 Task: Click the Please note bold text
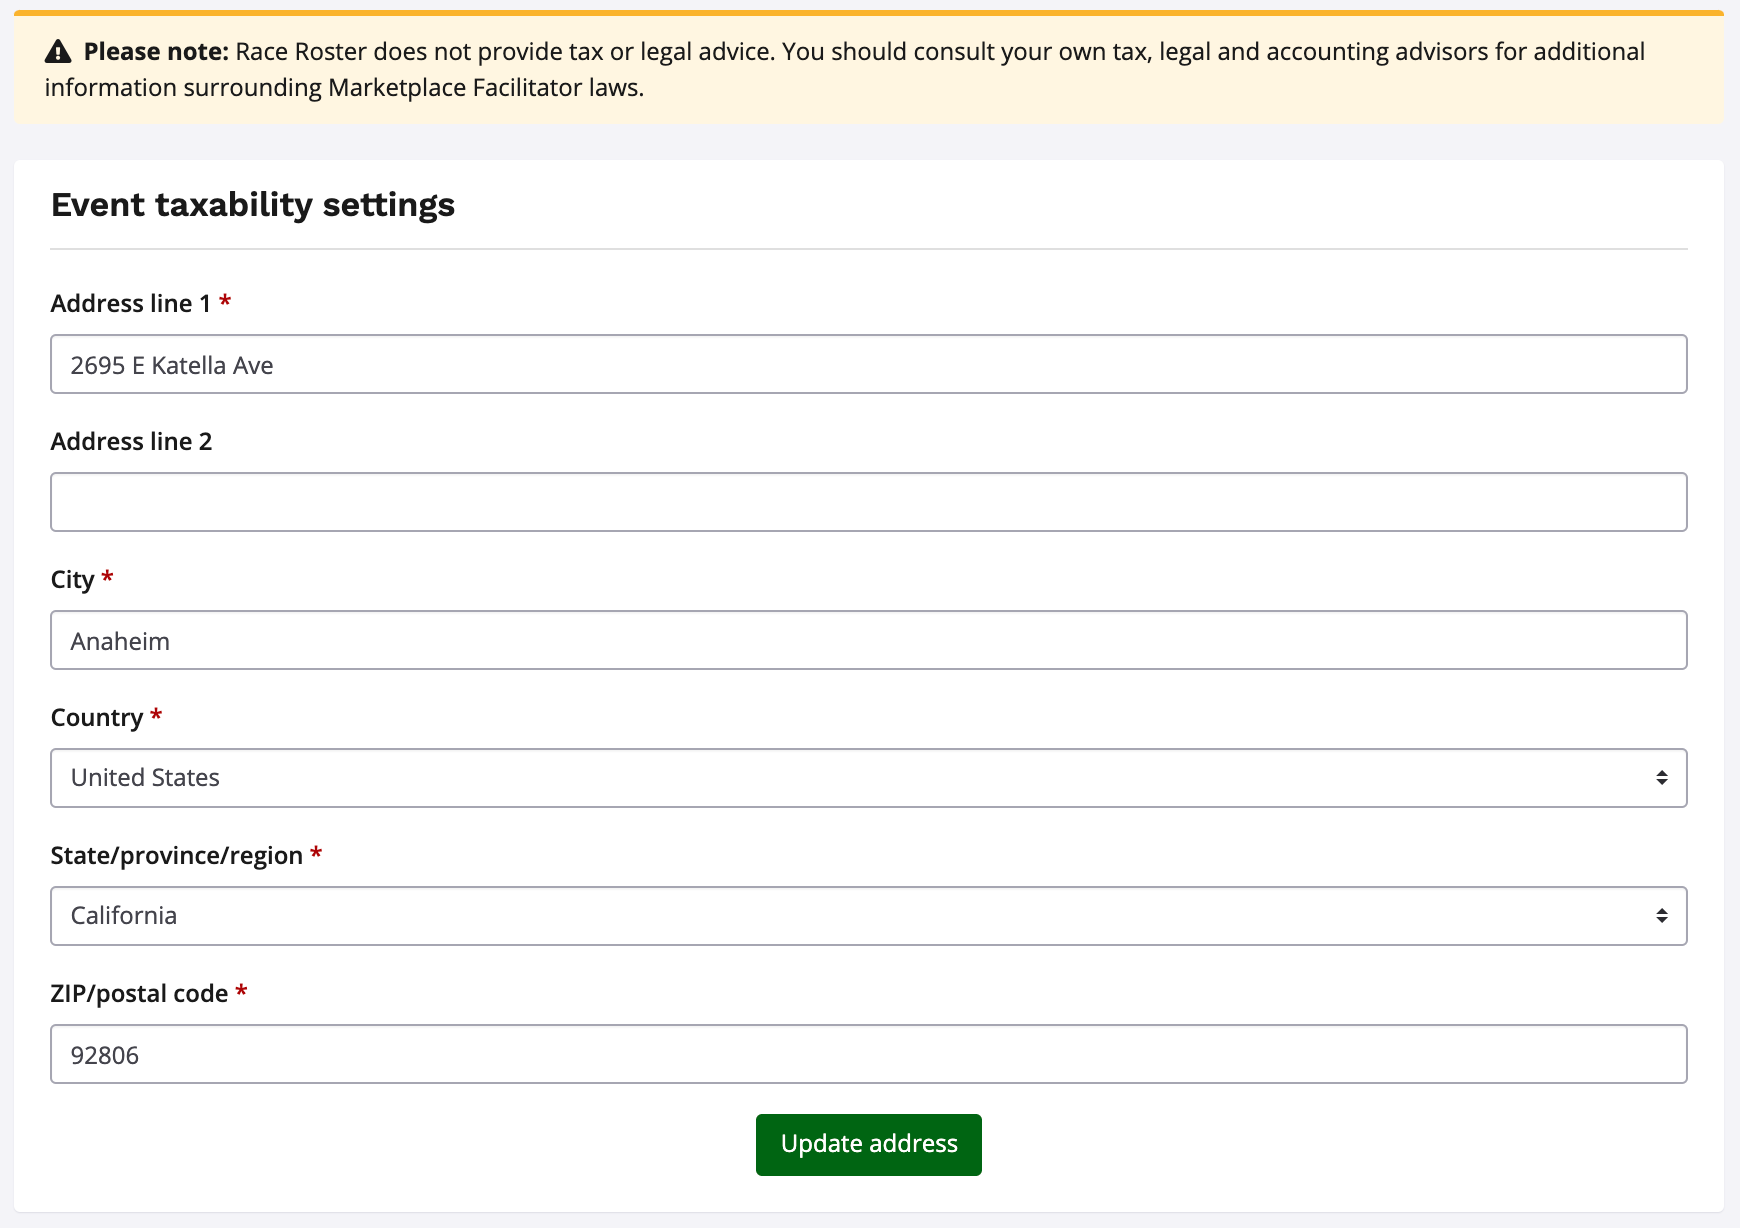156,52
